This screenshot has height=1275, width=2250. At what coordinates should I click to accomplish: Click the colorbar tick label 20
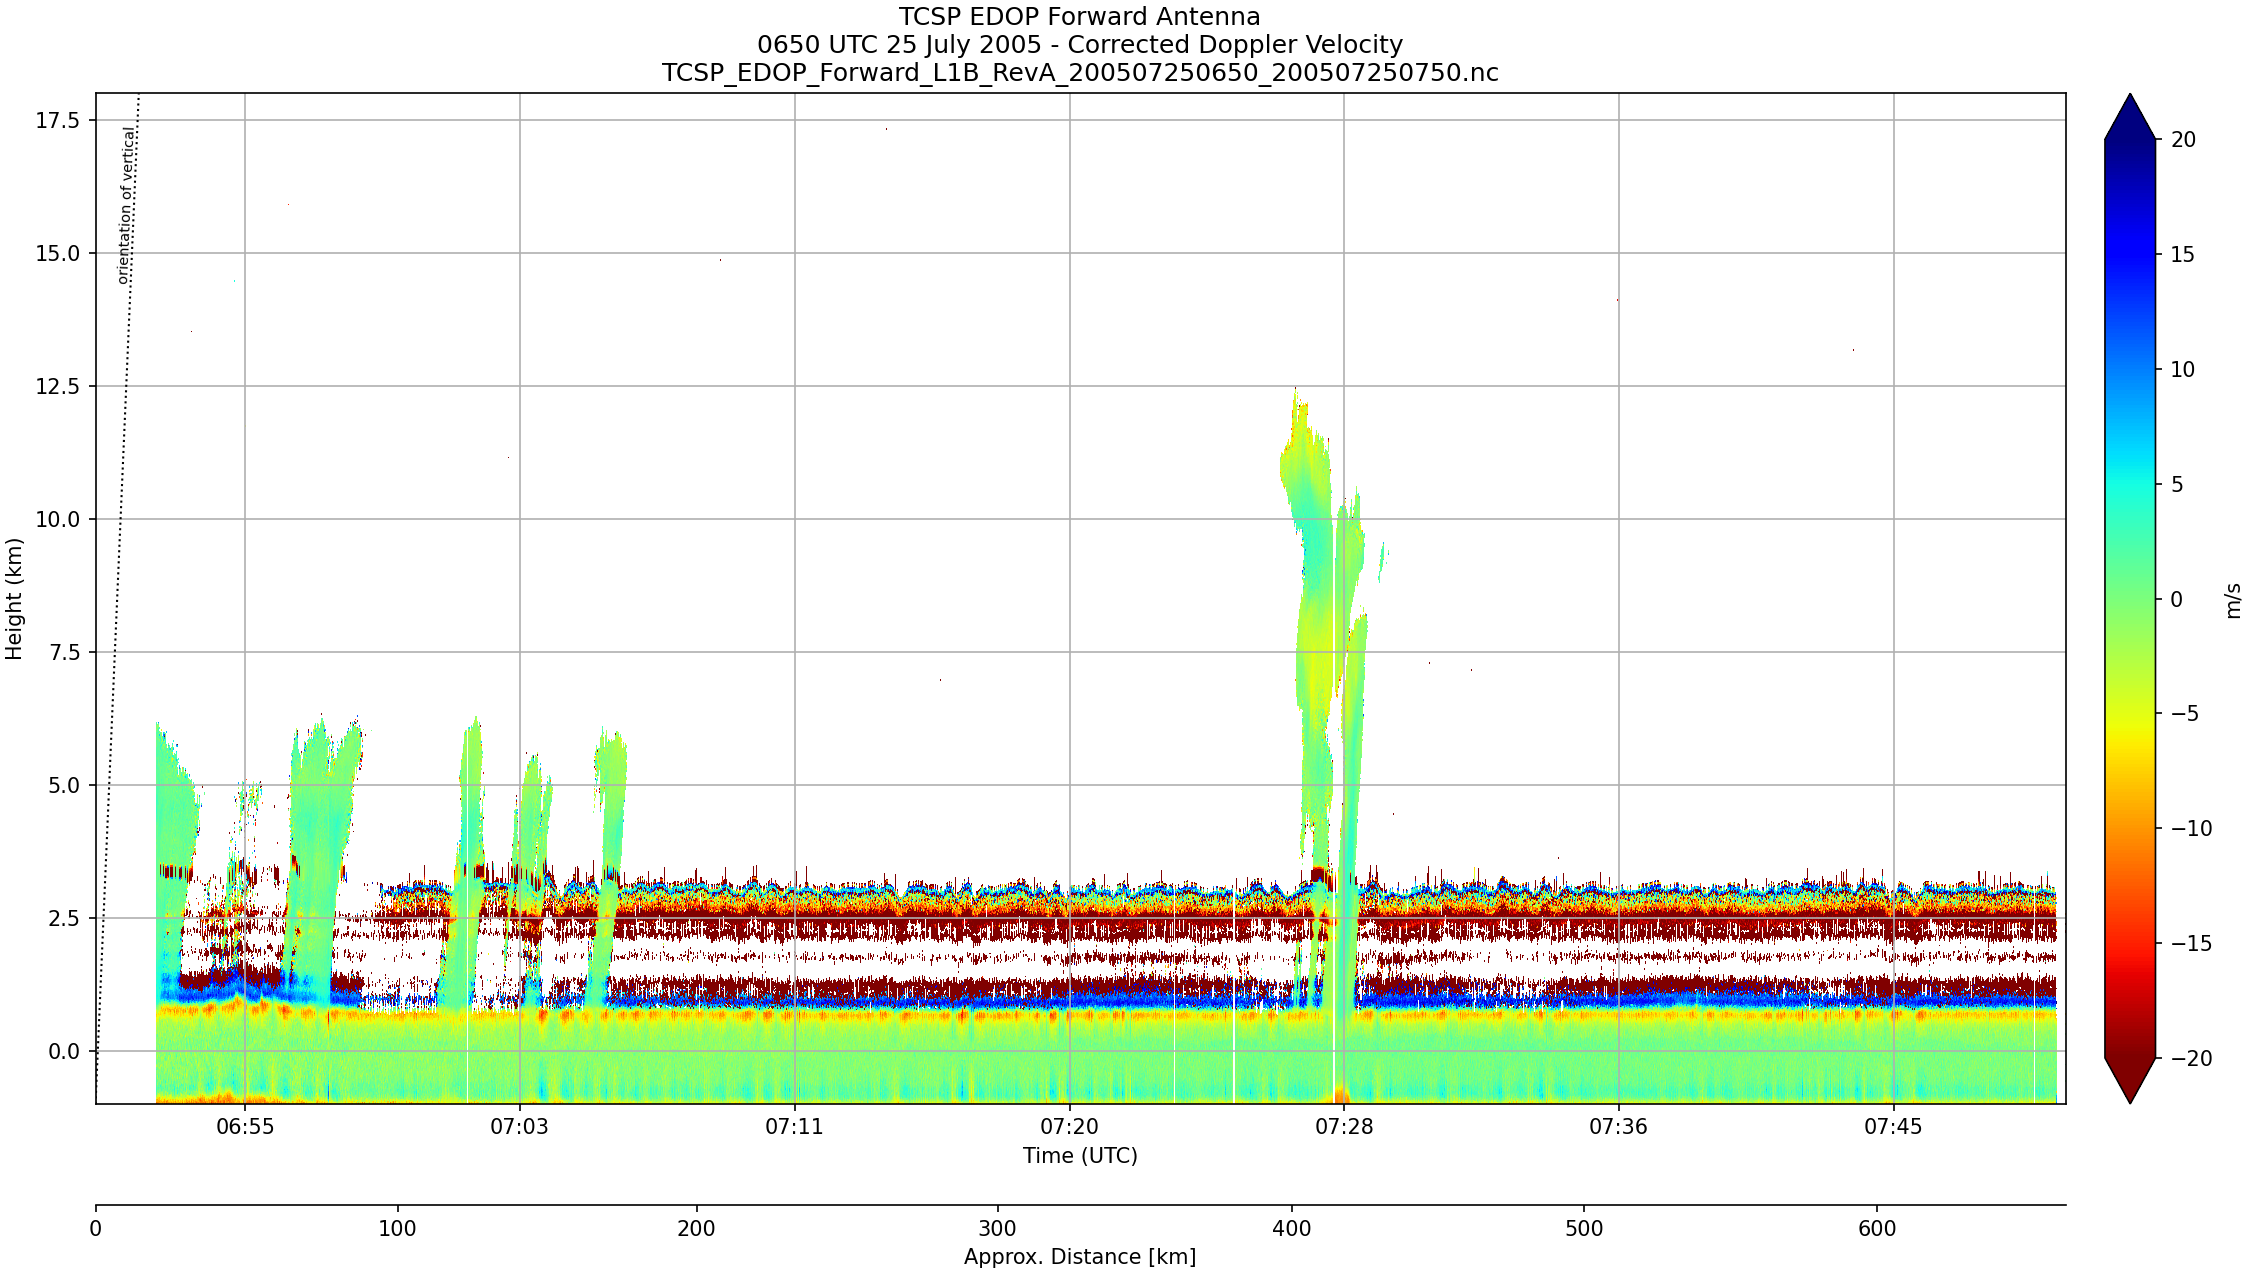click(2184, 140)
